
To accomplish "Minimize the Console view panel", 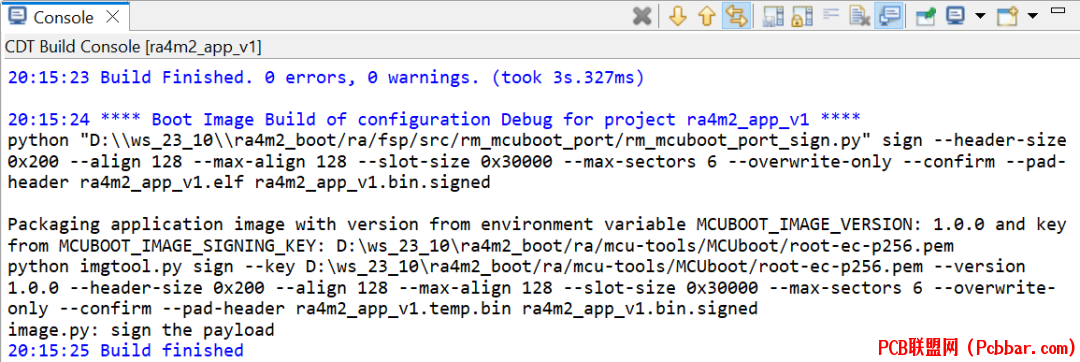I will click(x=1057, y=10).
